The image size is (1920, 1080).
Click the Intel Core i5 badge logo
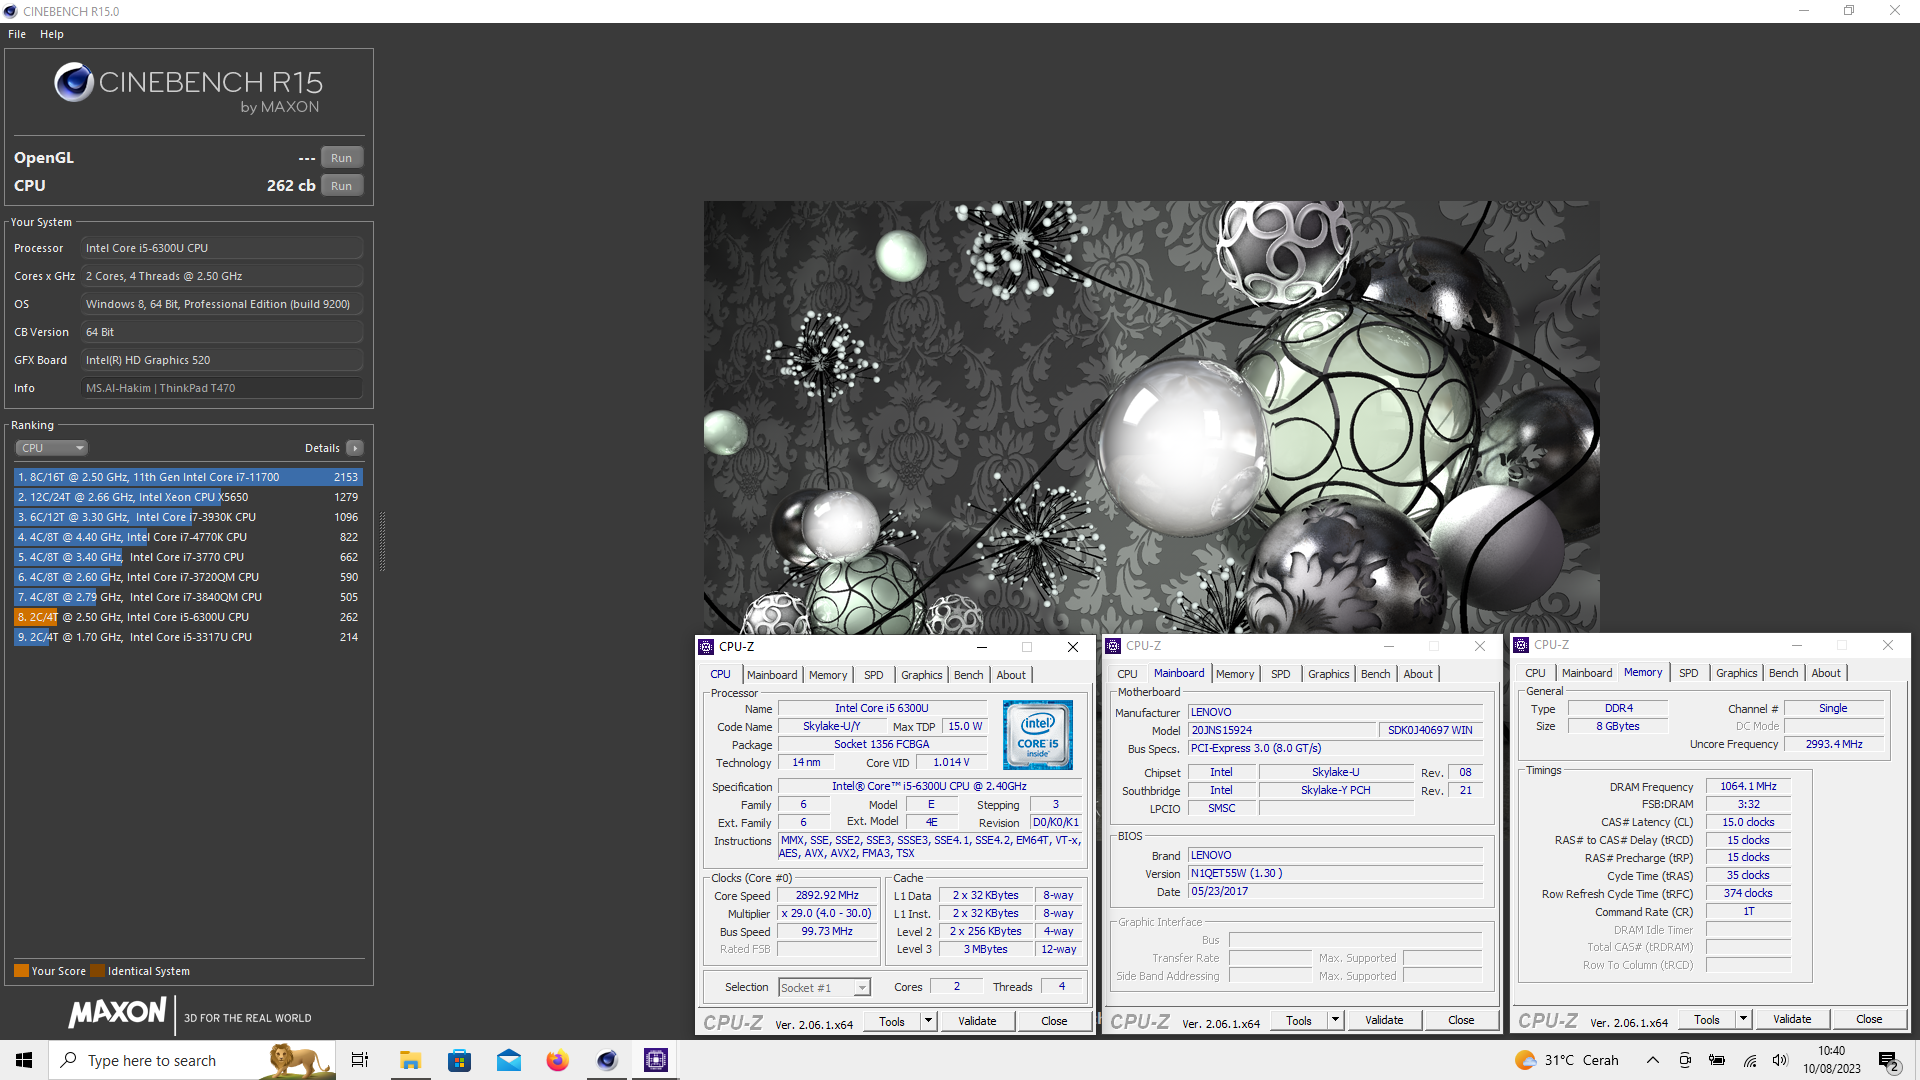pos(1038,735)
